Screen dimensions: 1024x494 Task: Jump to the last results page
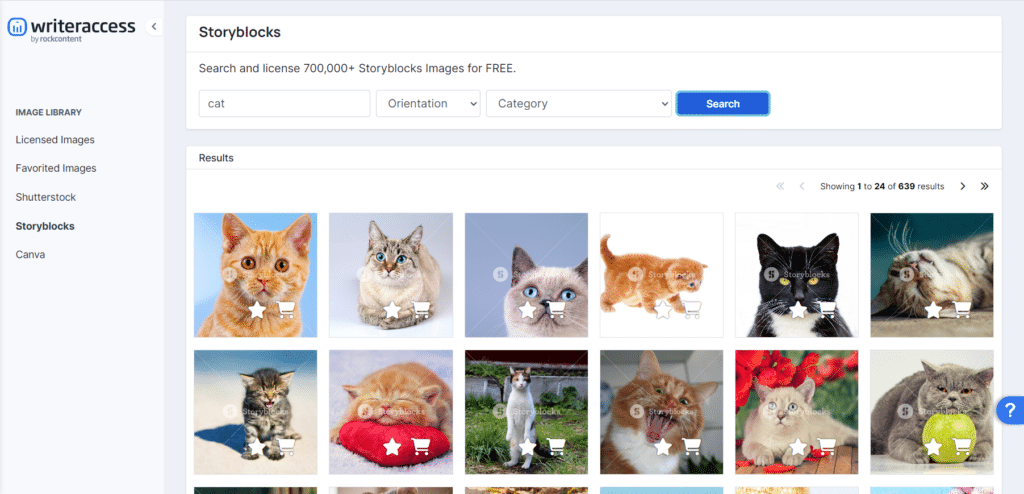pyautogui.click(x=985, y=186)
